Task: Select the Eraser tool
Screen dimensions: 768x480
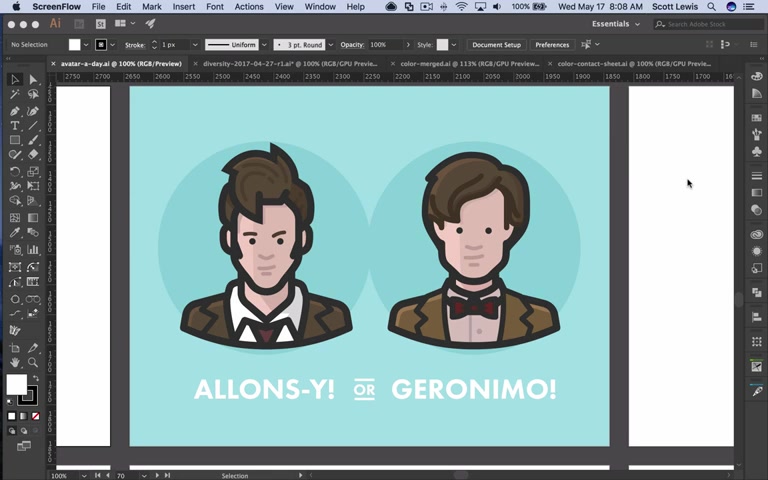Action: (33, 154)
